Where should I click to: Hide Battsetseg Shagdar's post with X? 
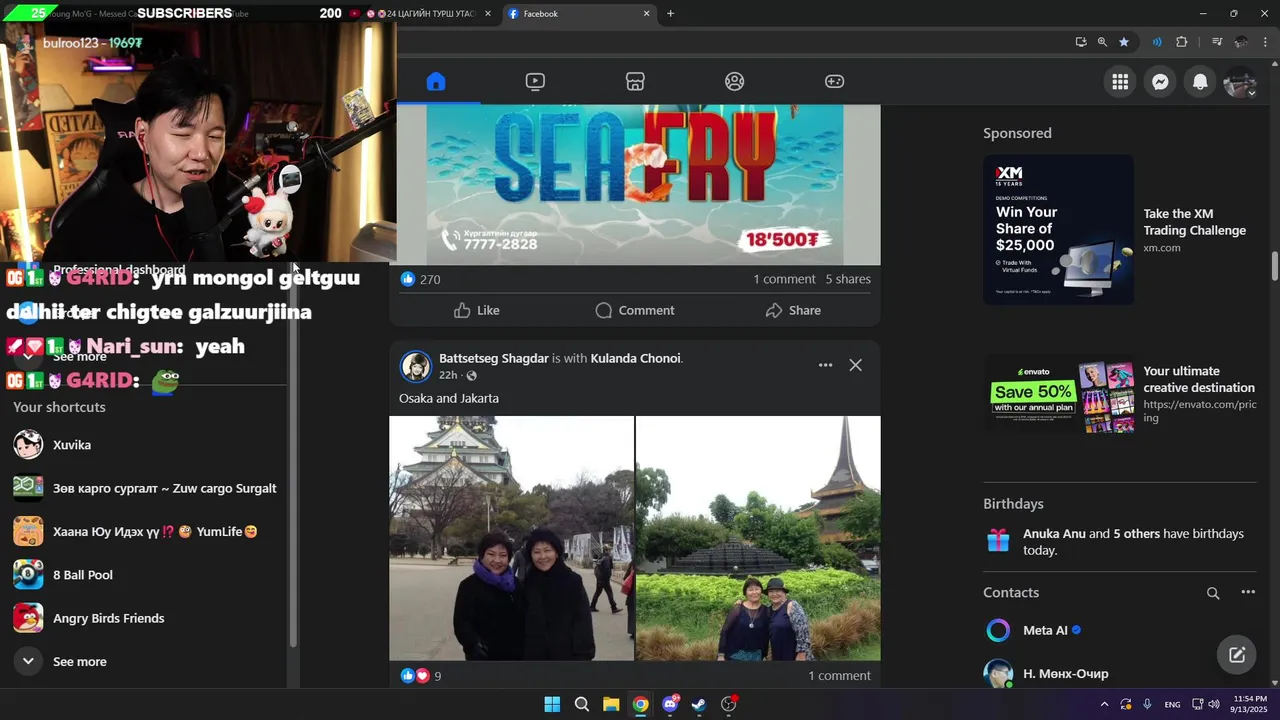(855, 365)
